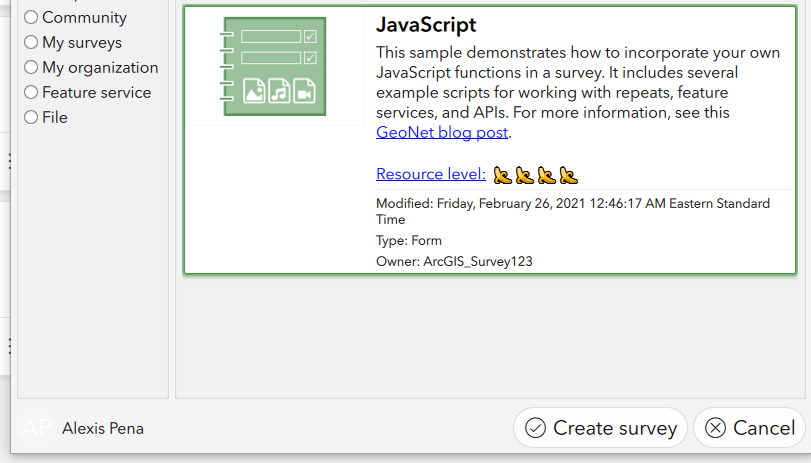
Task: Choose the My surveys option
Action: (31, 43)
